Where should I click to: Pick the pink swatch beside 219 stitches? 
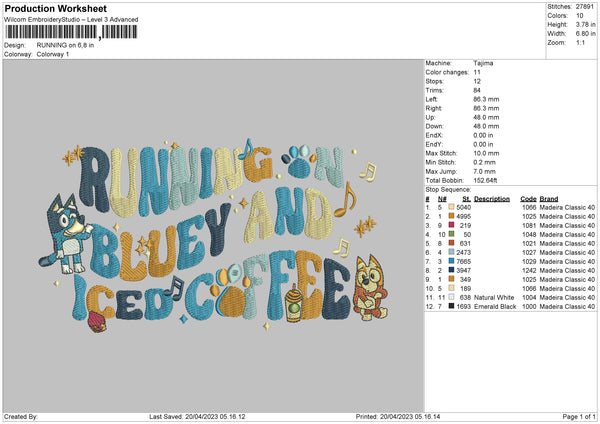(451, 225)
